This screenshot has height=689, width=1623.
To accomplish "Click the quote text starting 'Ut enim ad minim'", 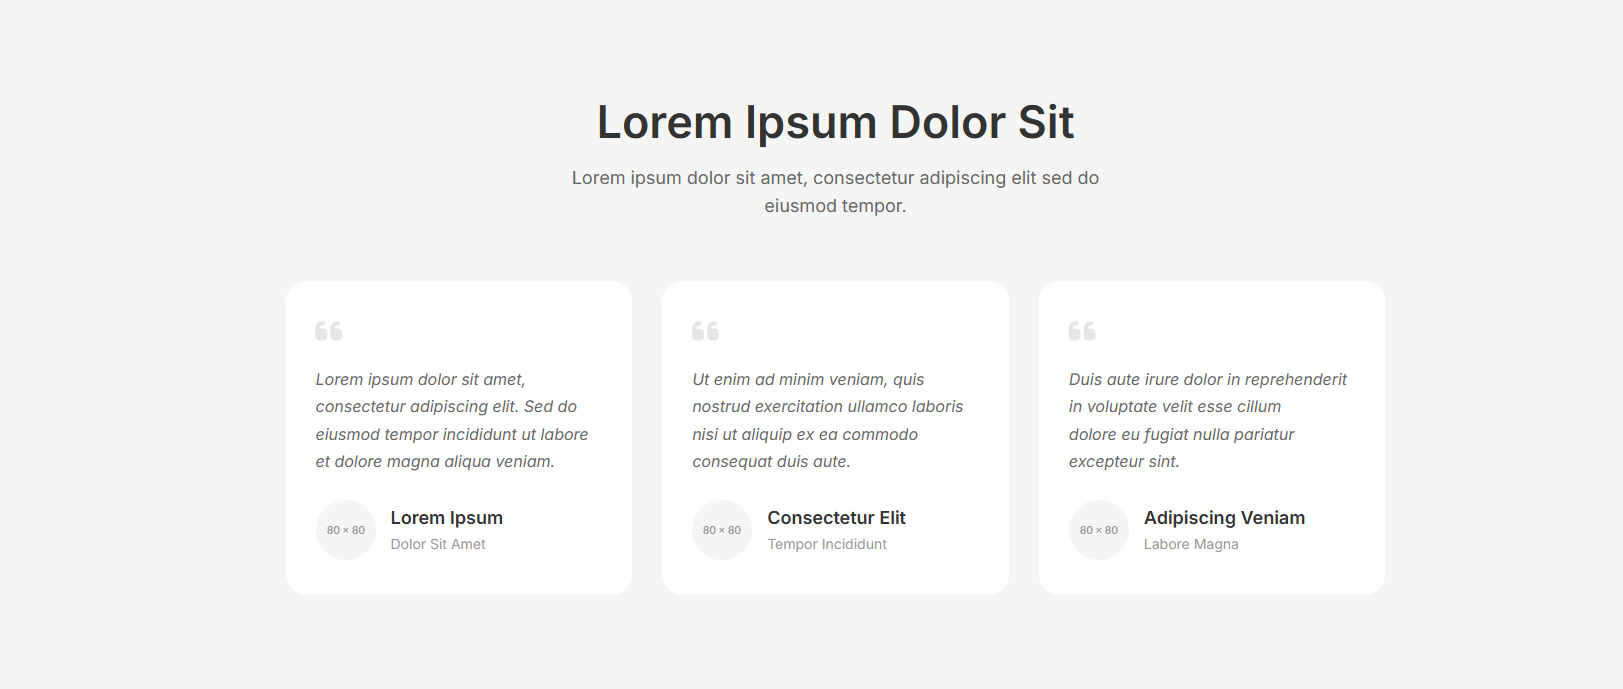I will click(808, 380).
